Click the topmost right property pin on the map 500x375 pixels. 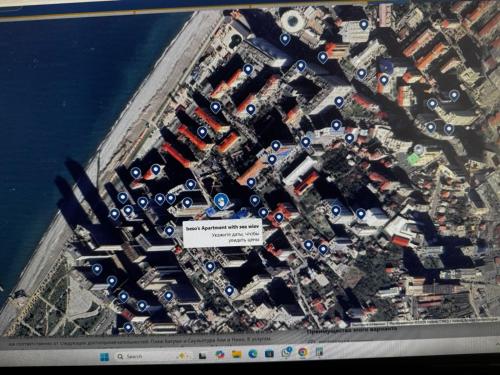point(364,25)
